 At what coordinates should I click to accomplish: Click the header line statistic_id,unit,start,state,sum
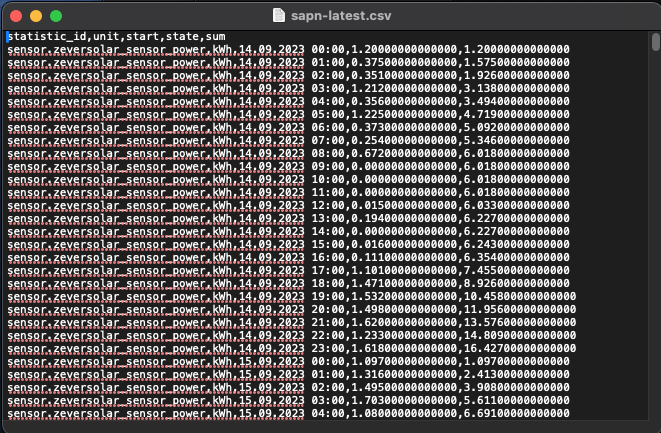tap(117, 36)
